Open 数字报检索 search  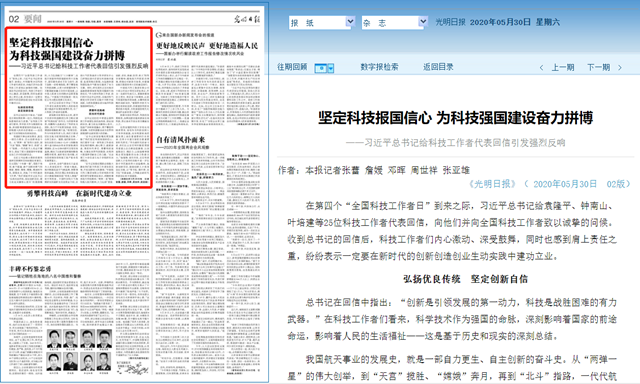pos(379,67)
